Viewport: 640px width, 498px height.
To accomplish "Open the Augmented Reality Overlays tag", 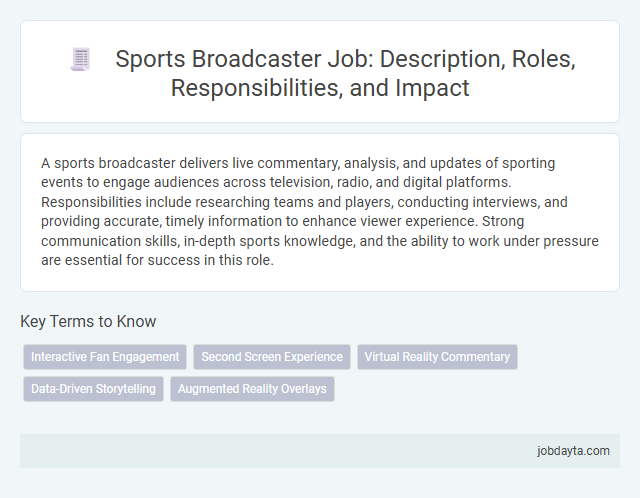I will (x=252, y=389).
